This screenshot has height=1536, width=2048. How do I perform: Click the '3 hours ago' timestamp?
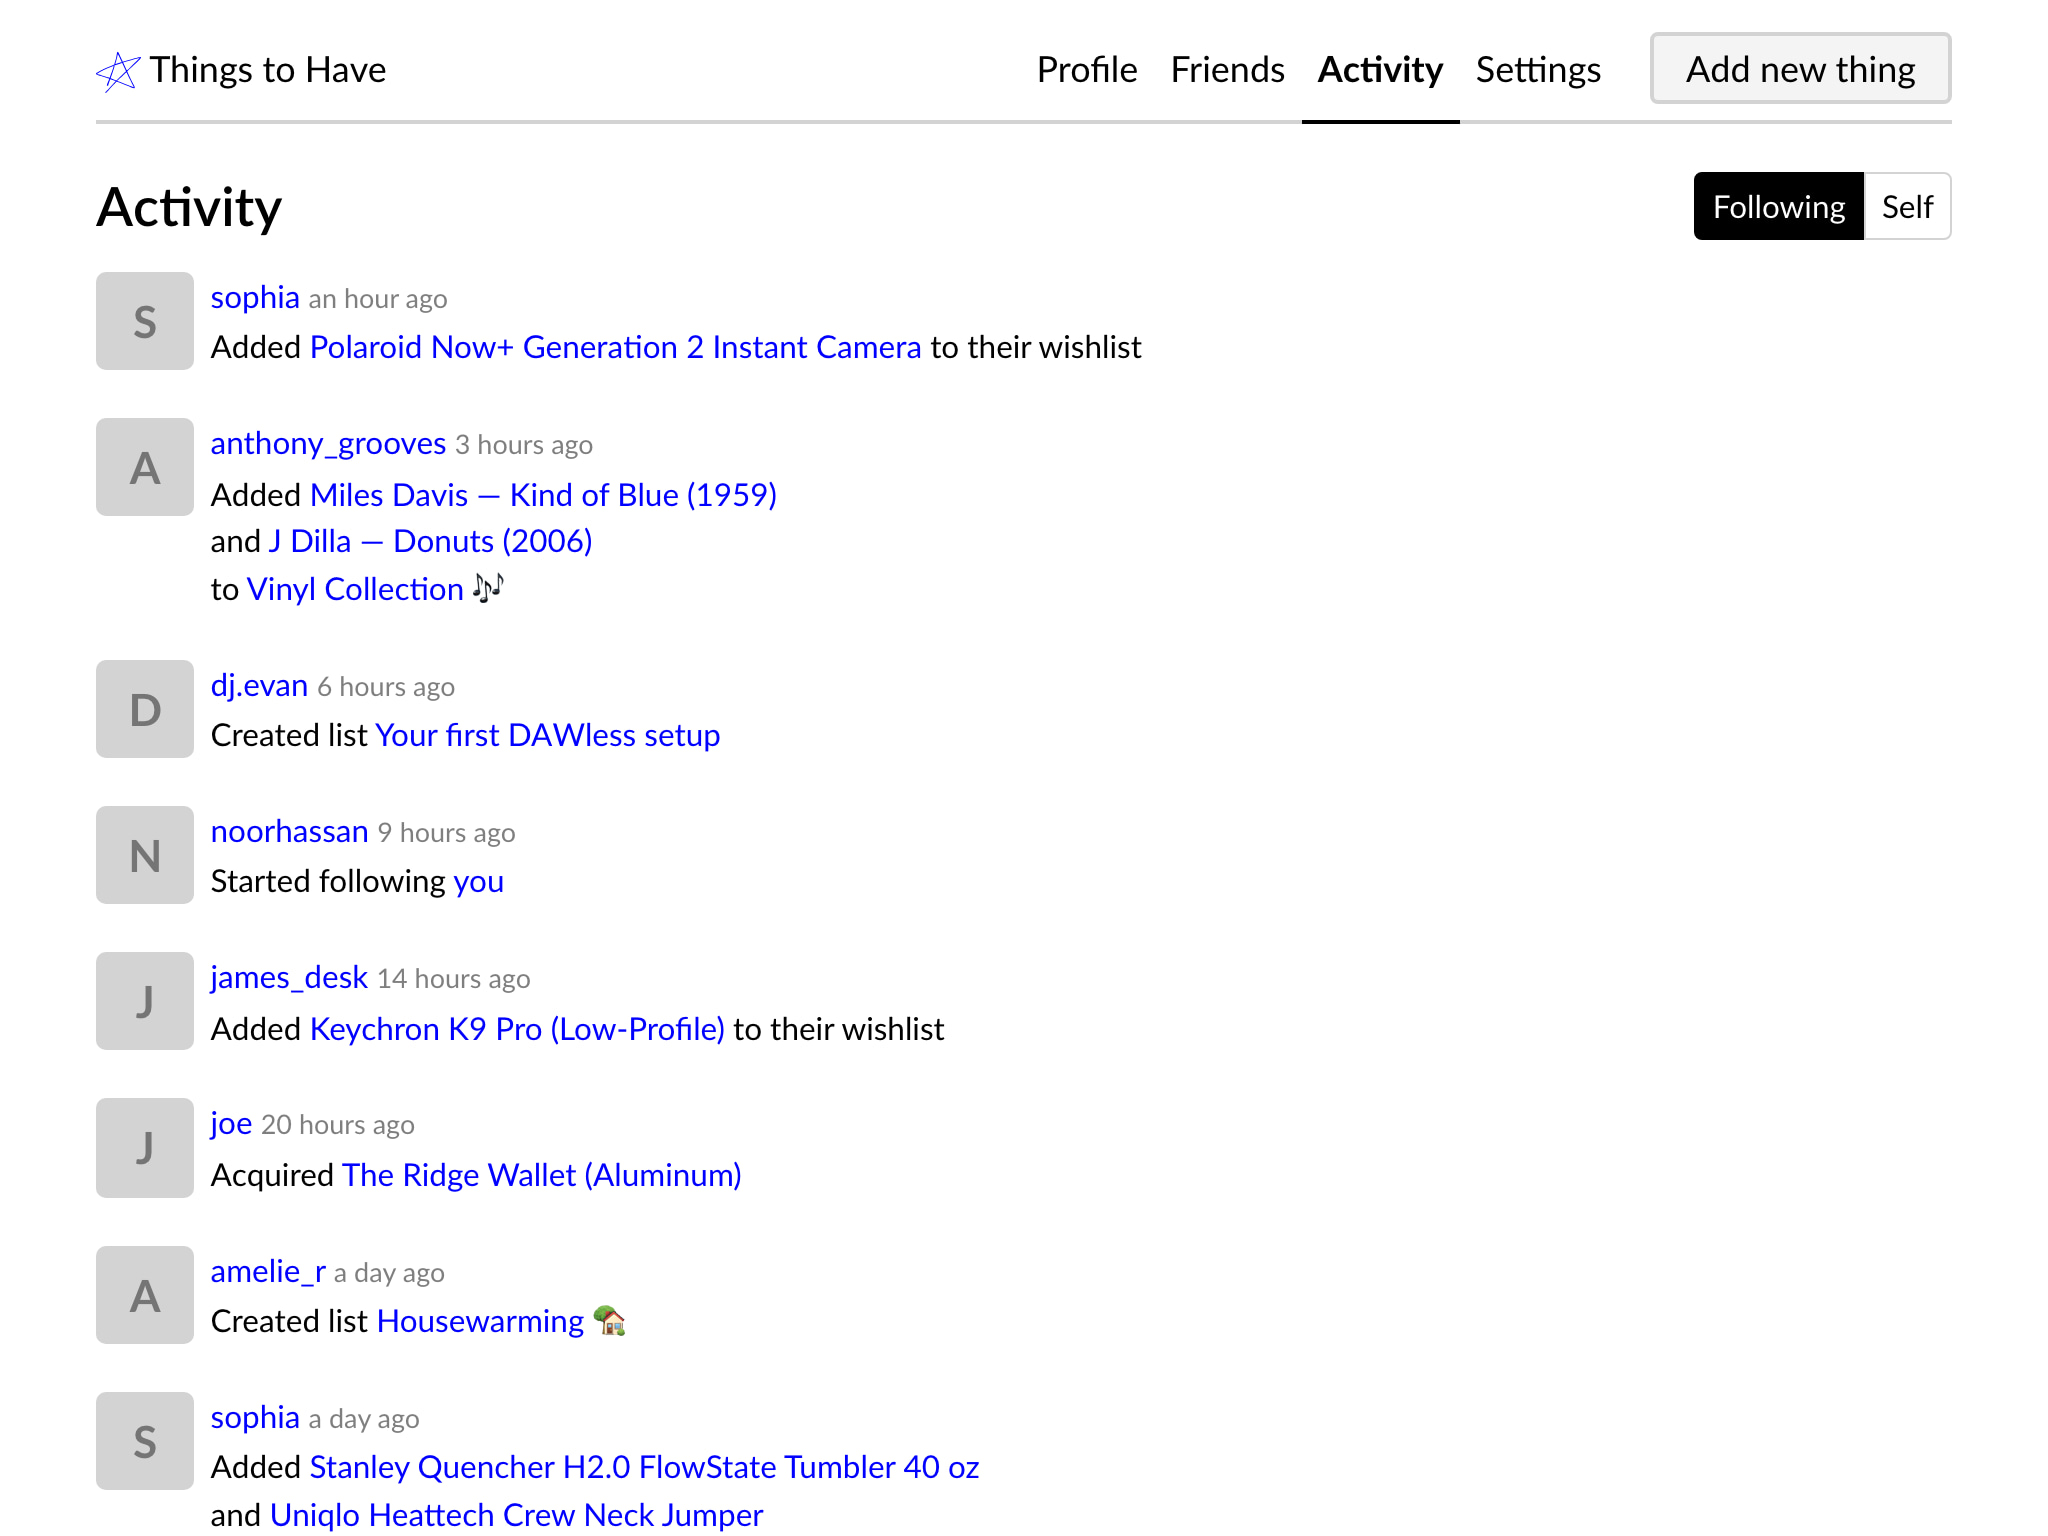(524, 445)
